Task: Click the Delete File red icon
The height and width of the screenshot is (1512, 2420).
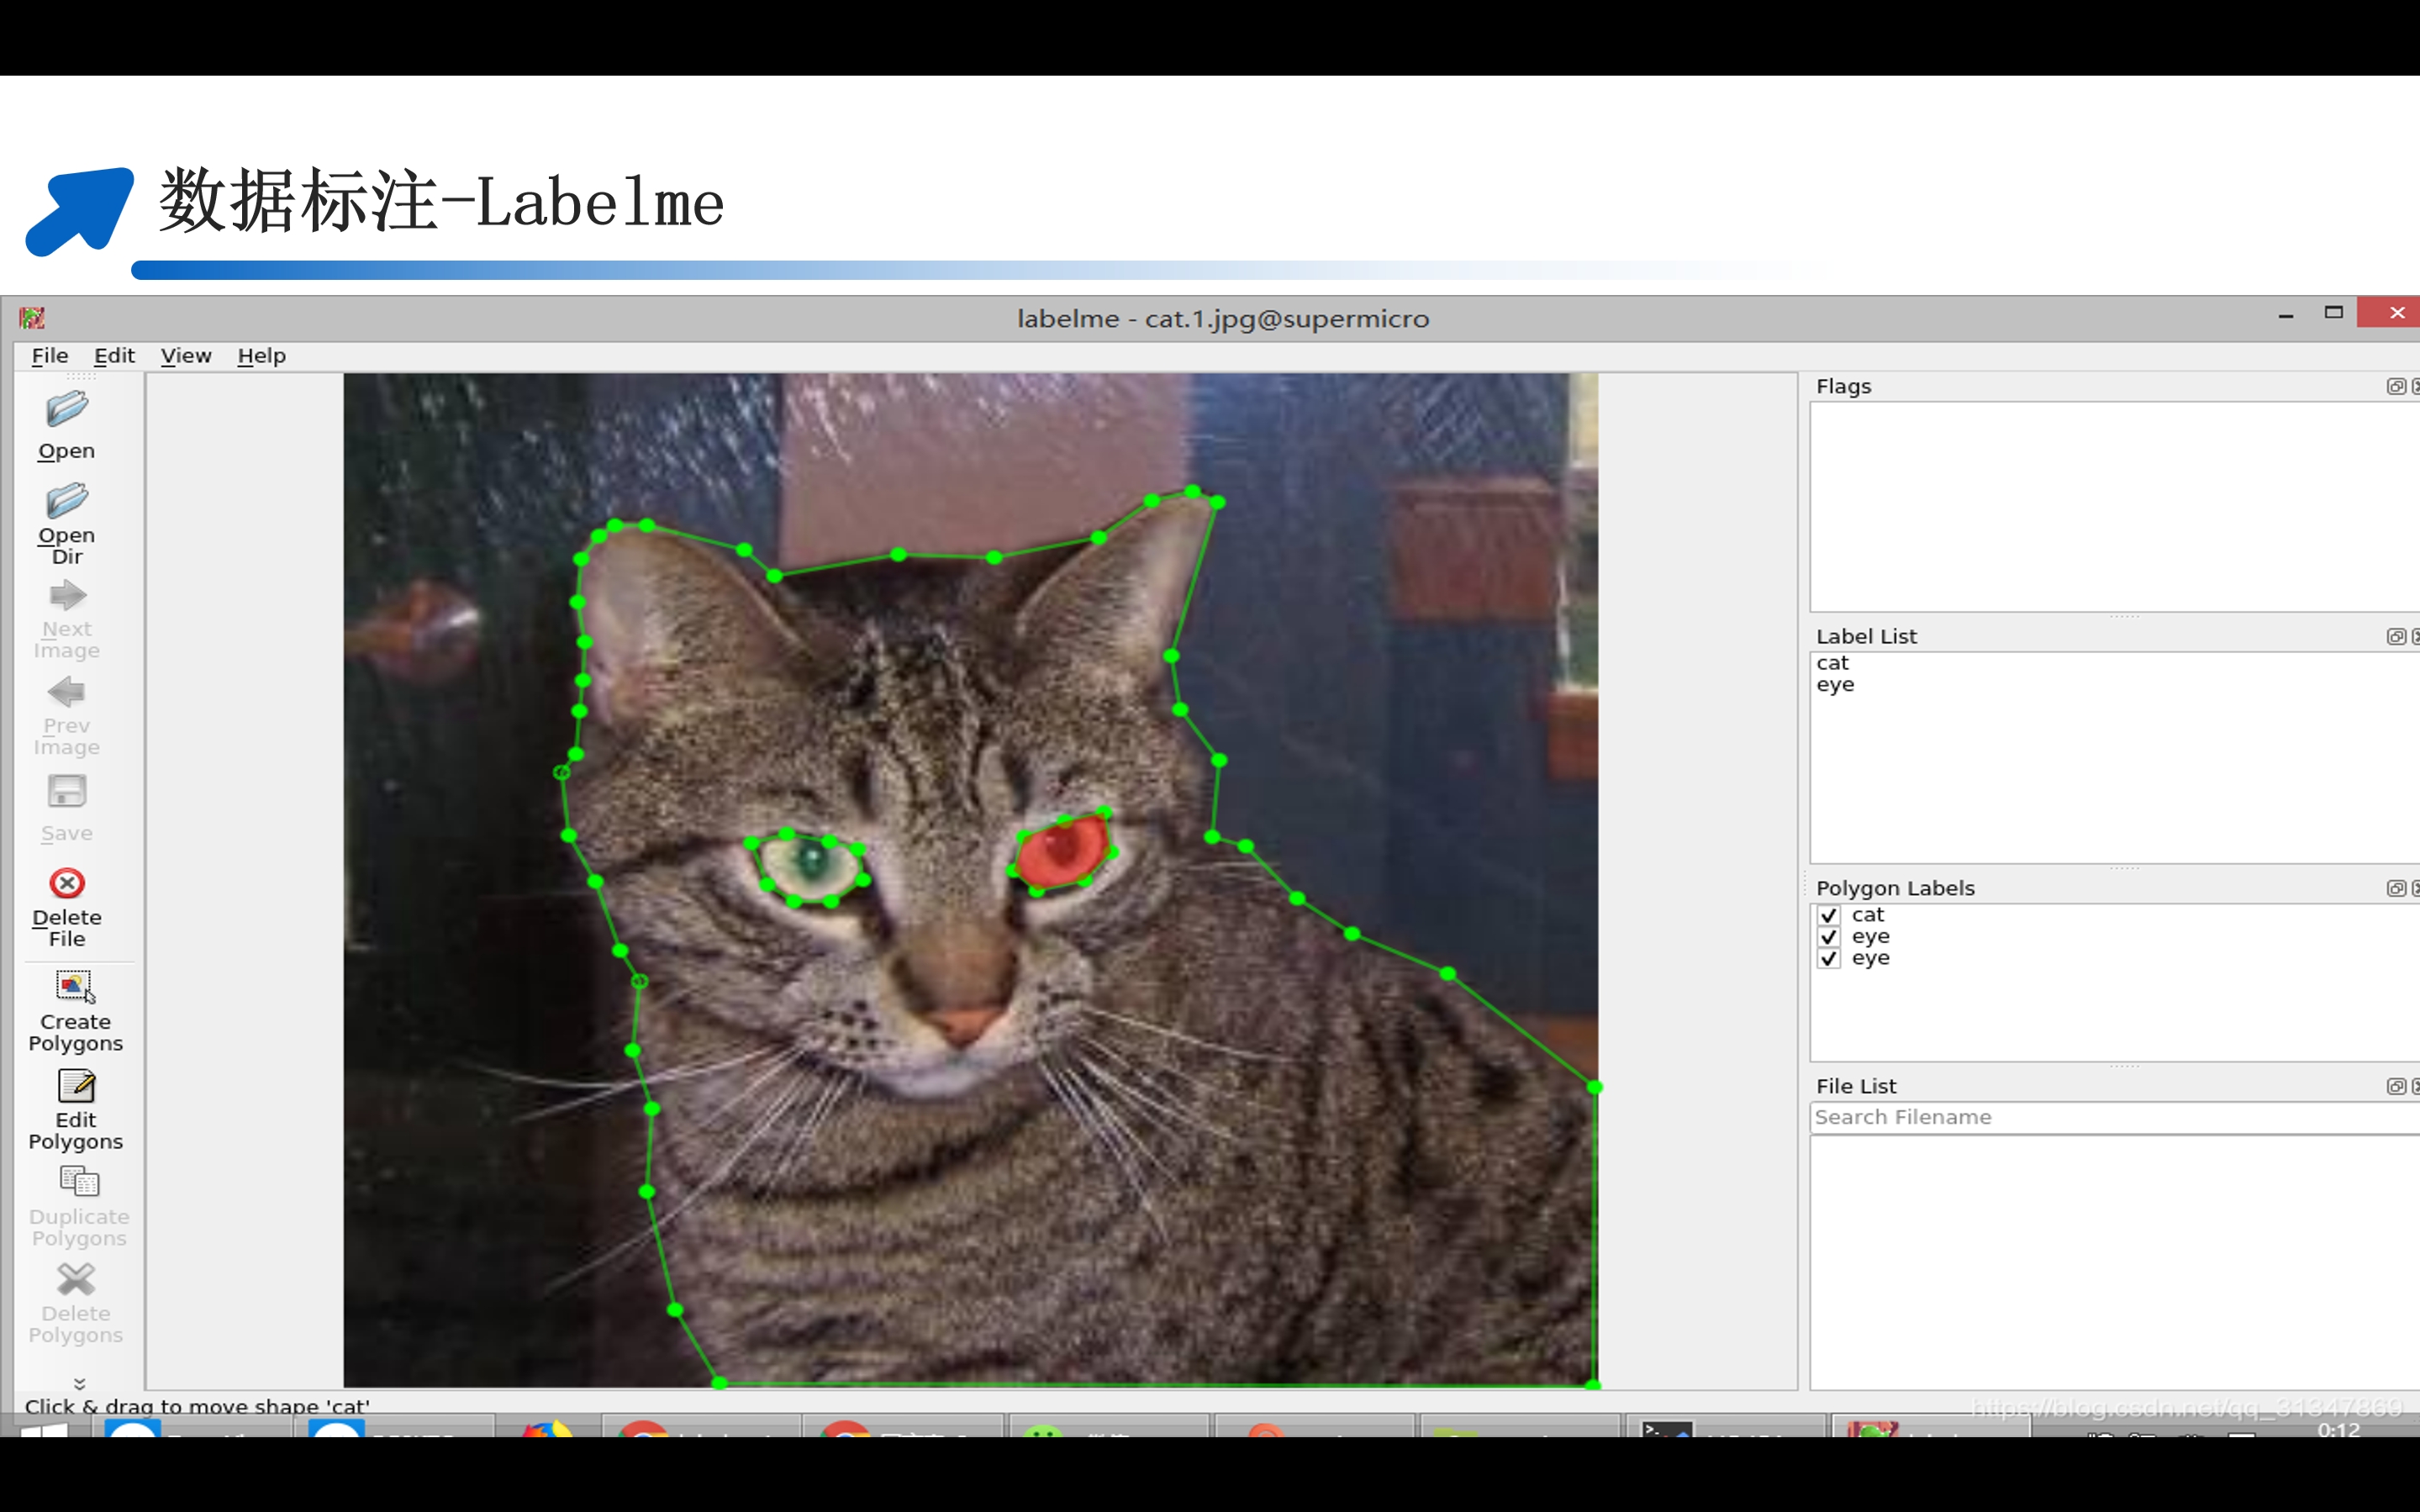Action: (x=67, y=884)
